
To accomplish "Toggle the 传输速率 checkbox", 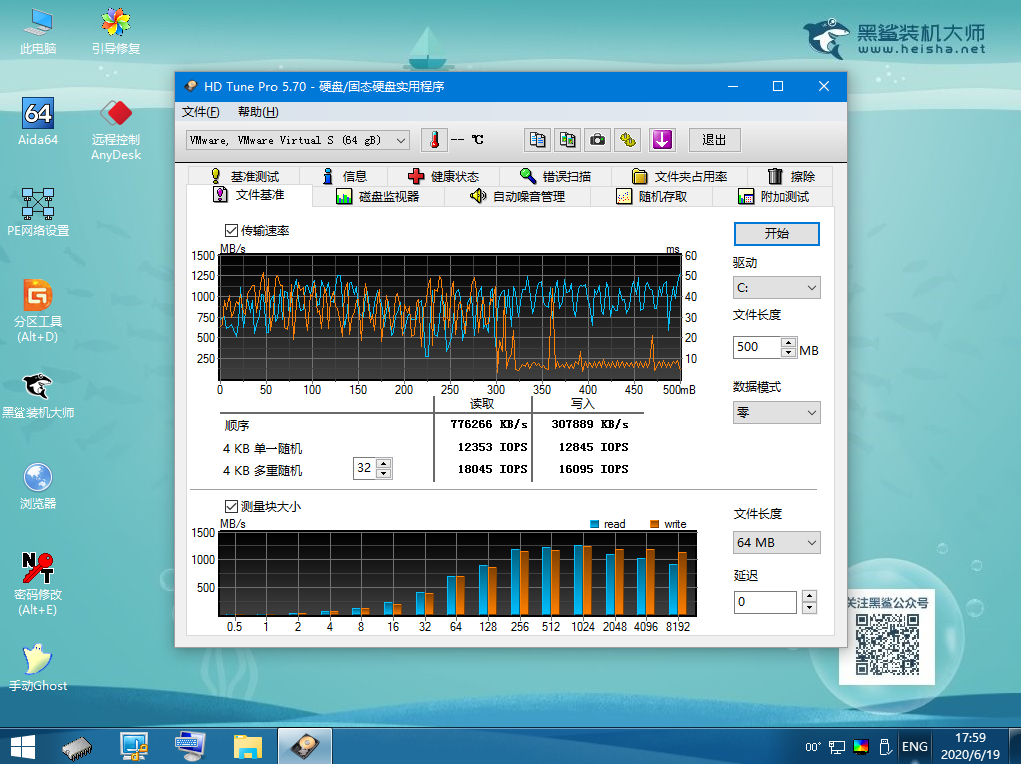I will click(x=231, y=231).
